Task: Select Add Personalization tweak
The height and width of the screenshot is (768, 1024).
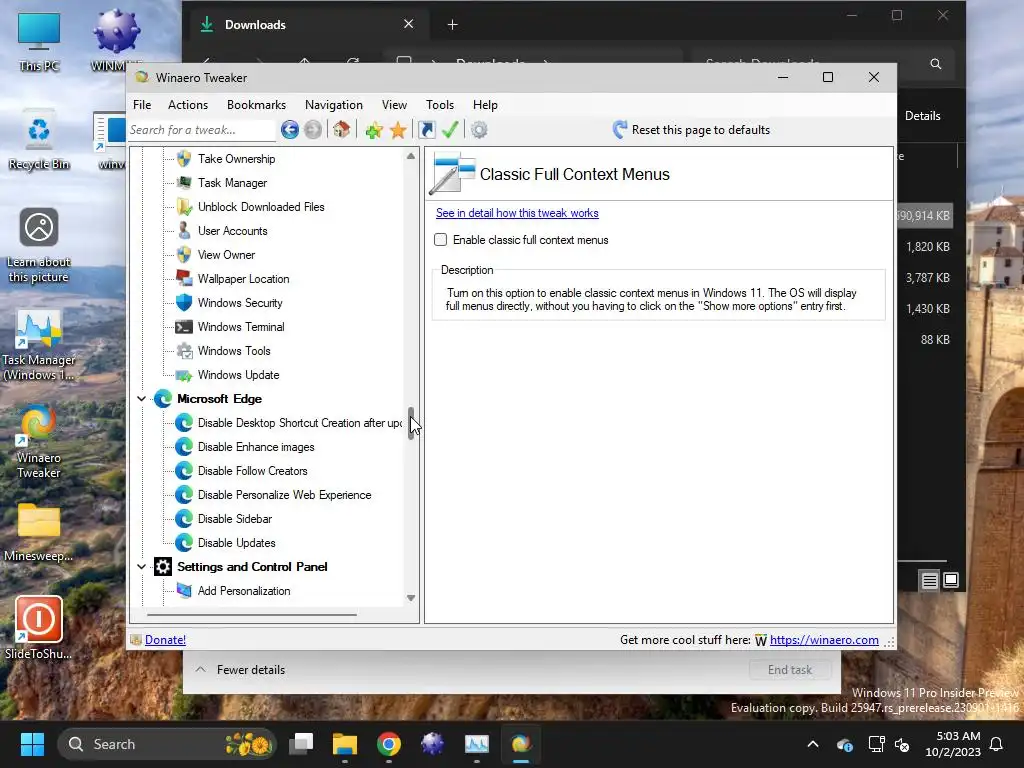Action: point(244,591)
